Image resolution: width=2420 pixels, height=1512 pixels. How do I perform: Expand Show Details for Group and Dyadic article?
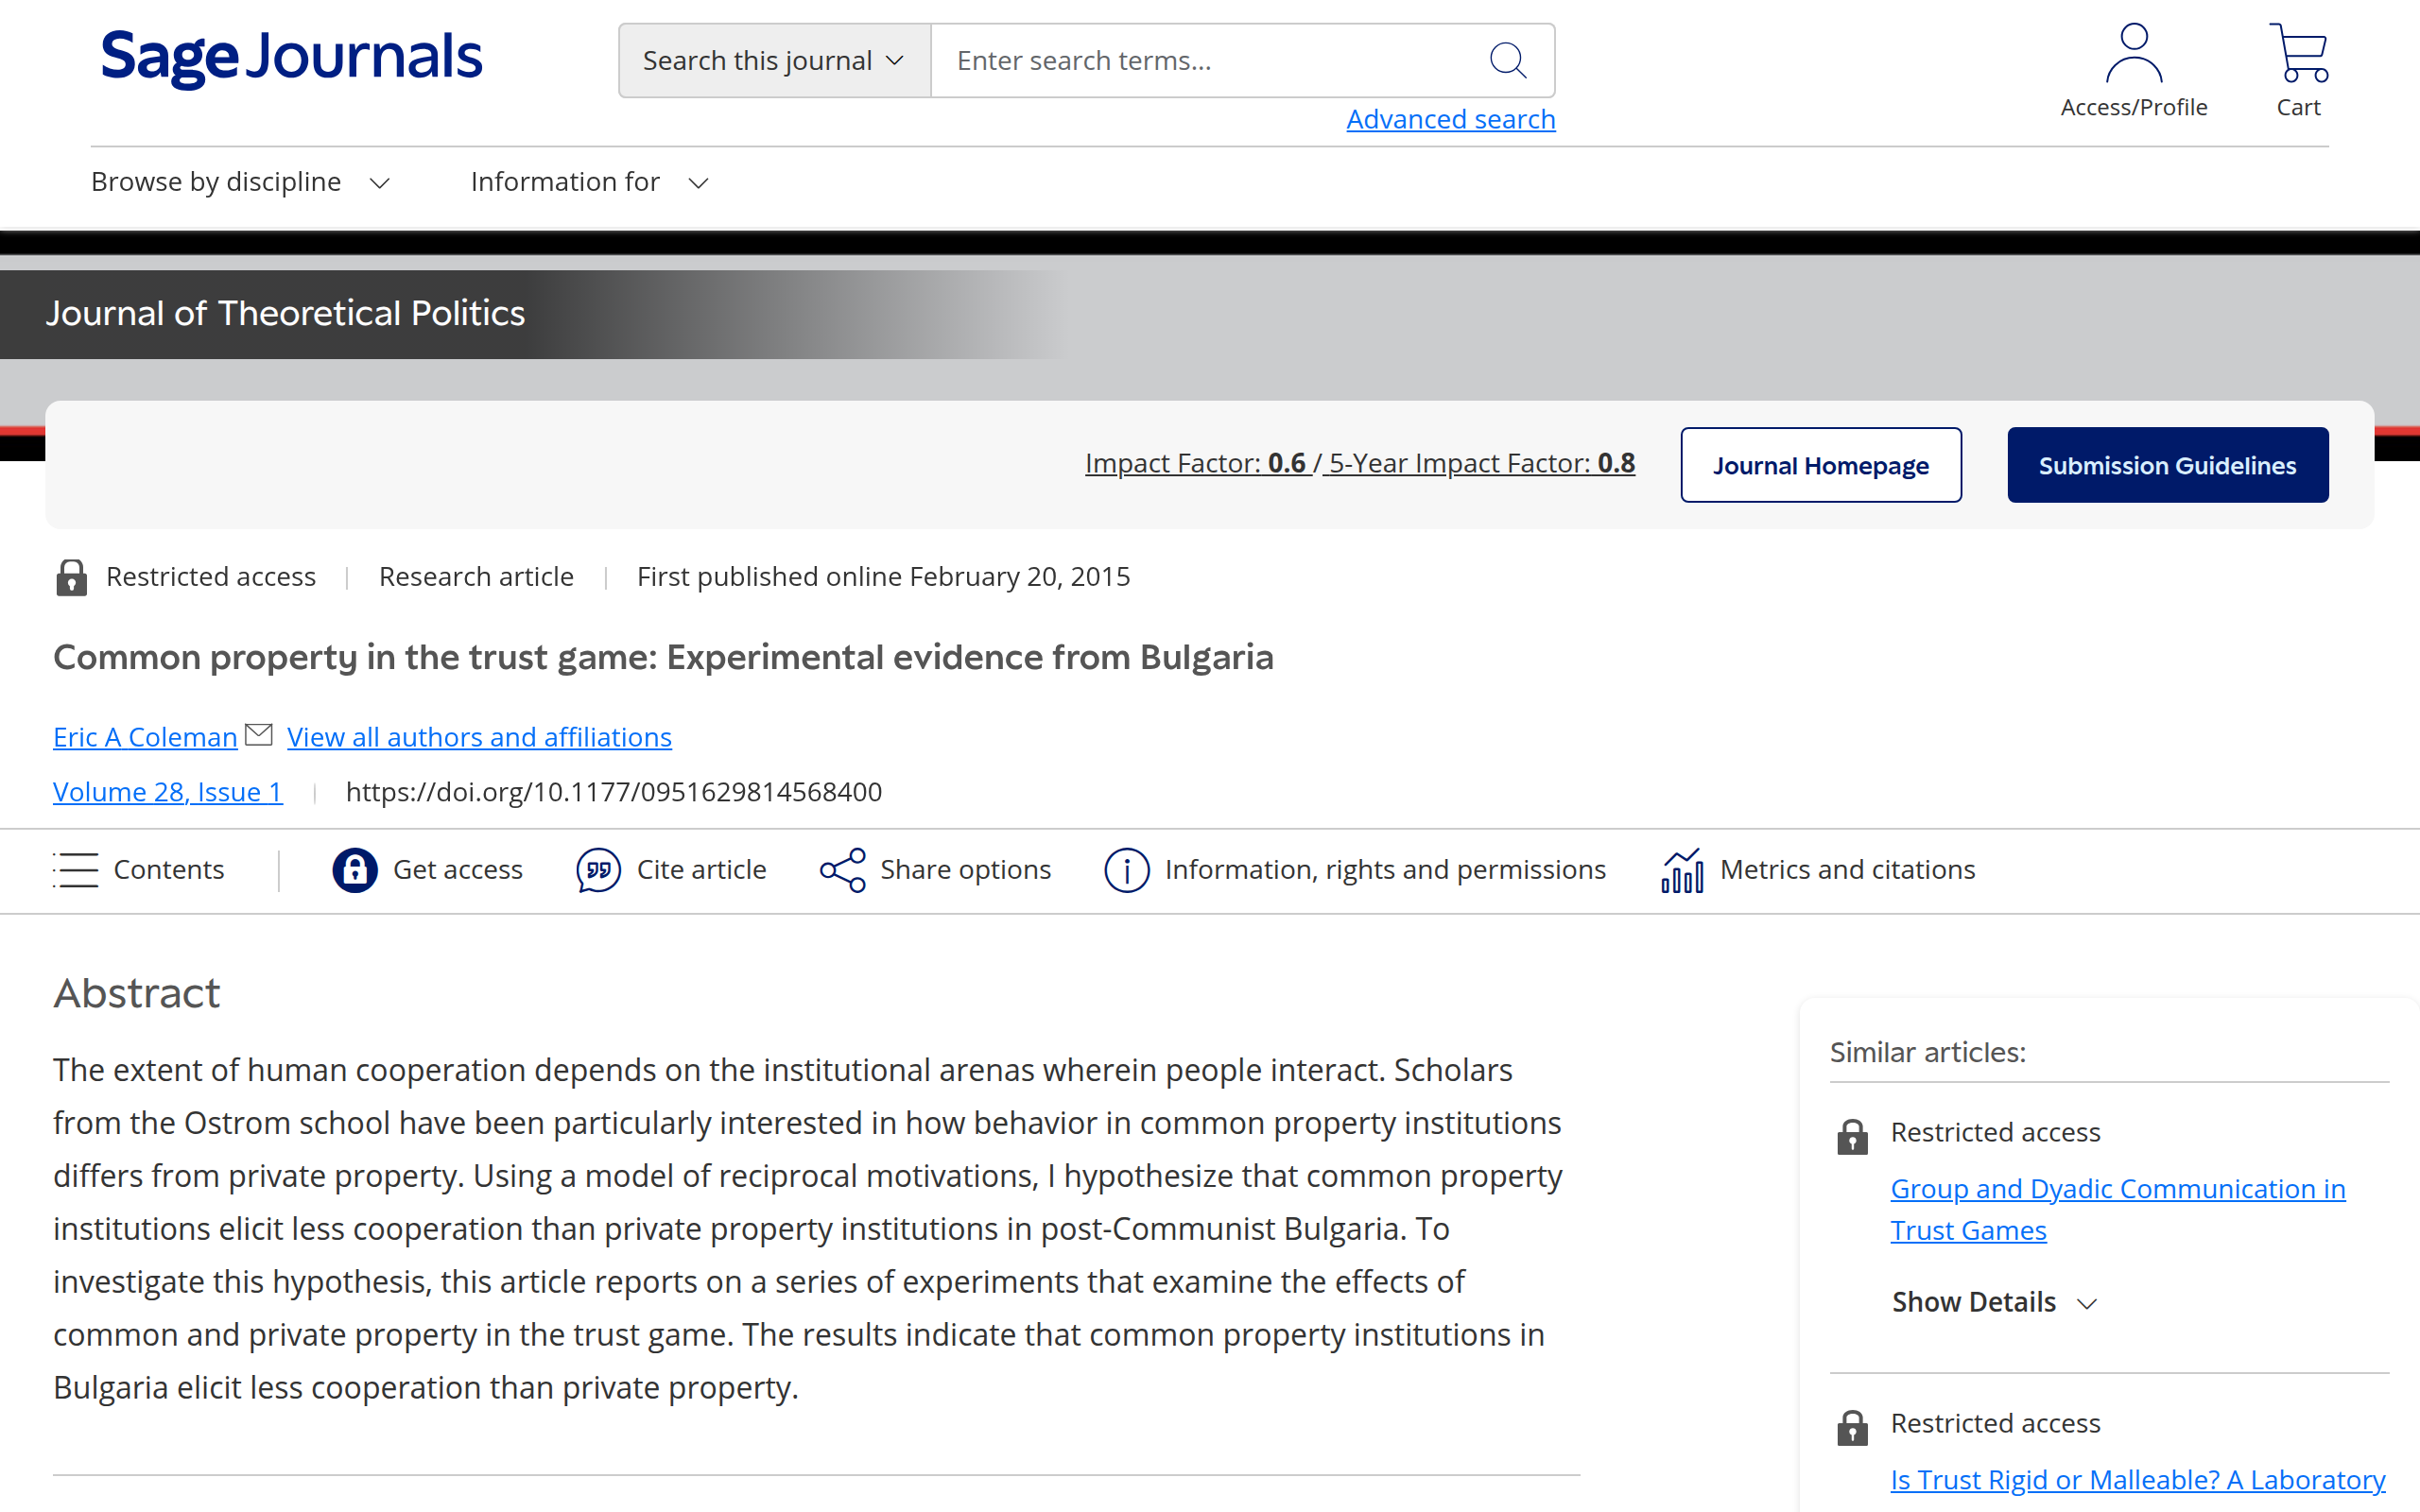pos(1994,1302)
